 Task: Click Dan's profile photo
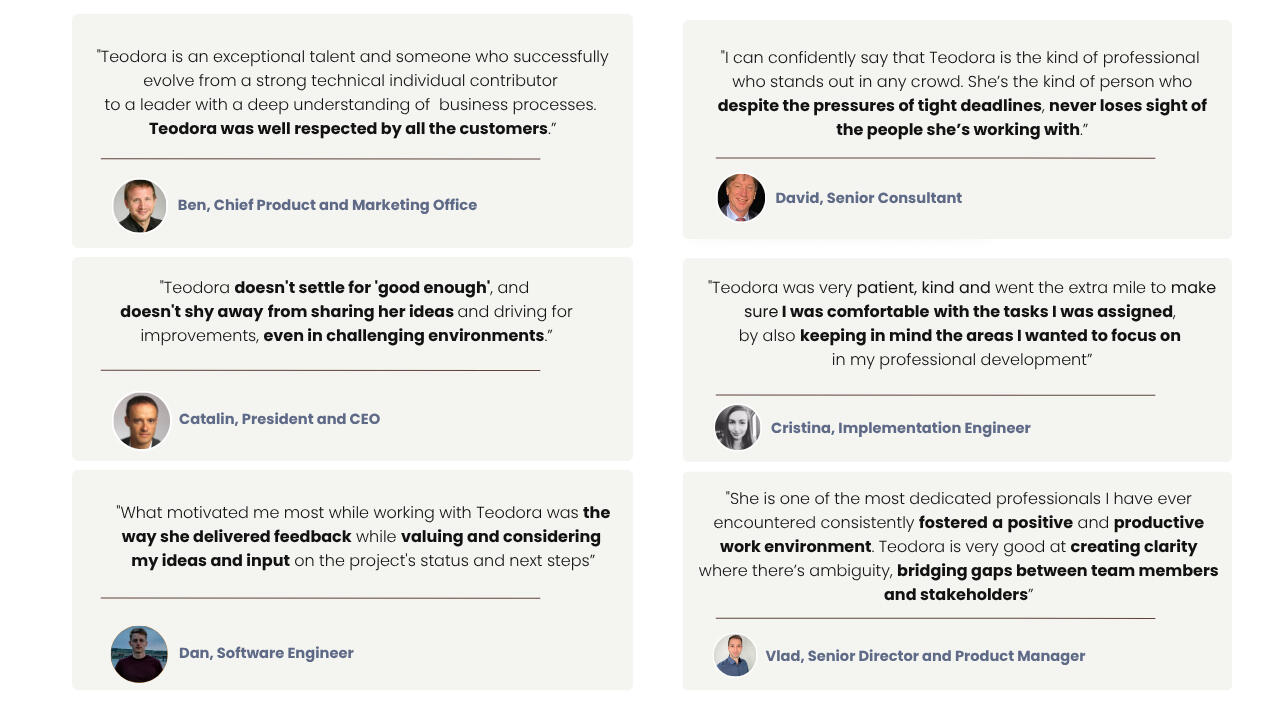pyautogui.click(x=139, y=654)
